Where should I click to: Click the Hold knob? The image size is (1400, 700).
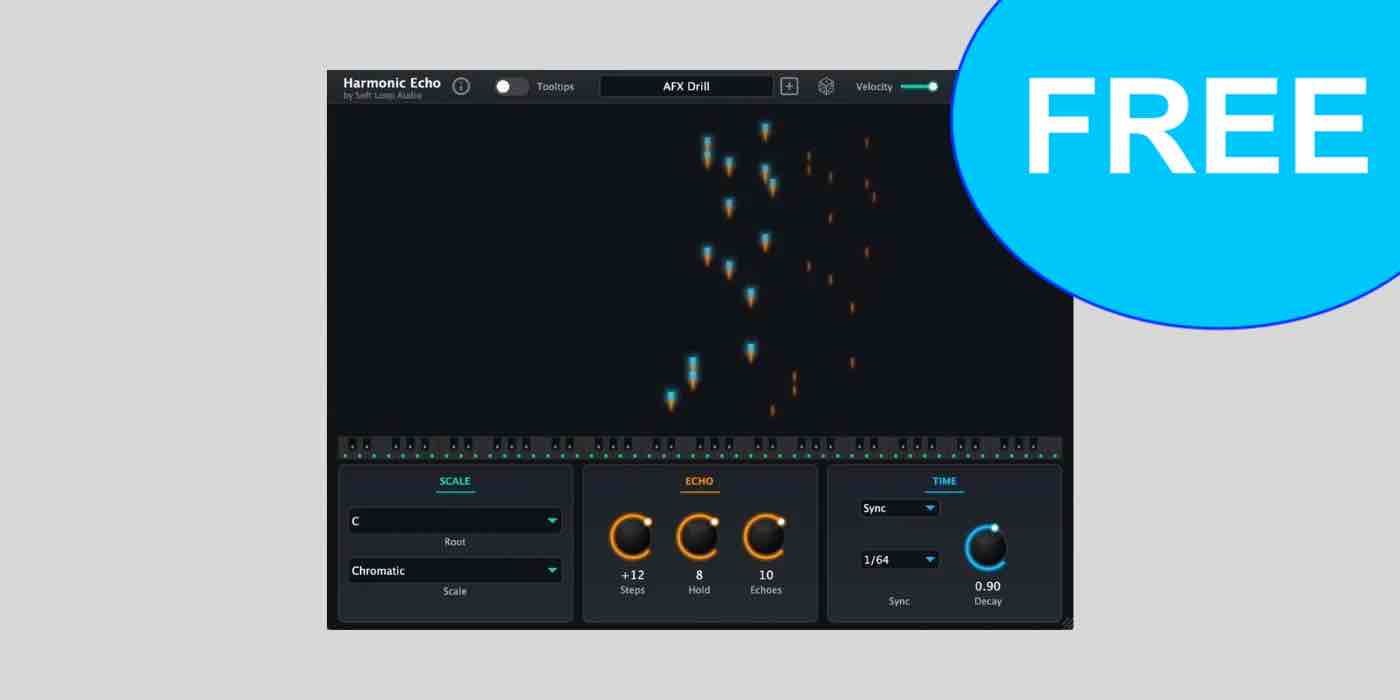pyautogui.click(x=699, y=538)
